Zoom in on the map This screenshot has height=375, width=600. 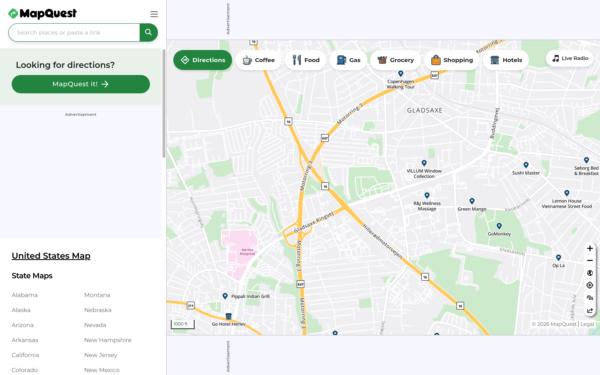point(590,248)
